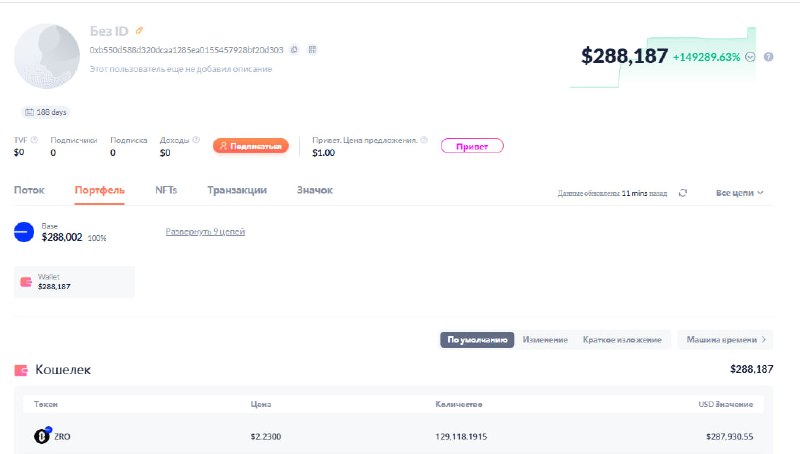Select the По умолчанию view toggle
This screenshot has width=800, height=454.
click(x=477, y=340)
